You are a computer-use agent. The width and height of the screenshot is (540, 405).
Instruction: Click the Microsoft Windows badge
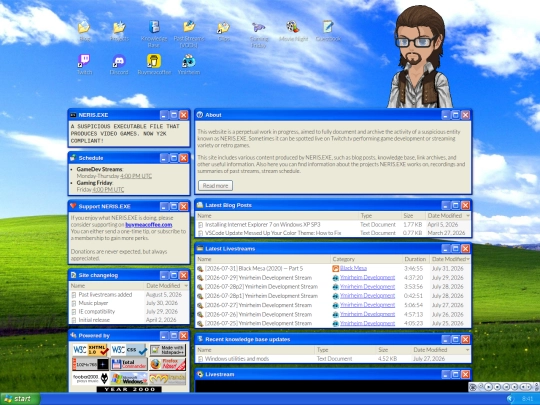point(129,378)
